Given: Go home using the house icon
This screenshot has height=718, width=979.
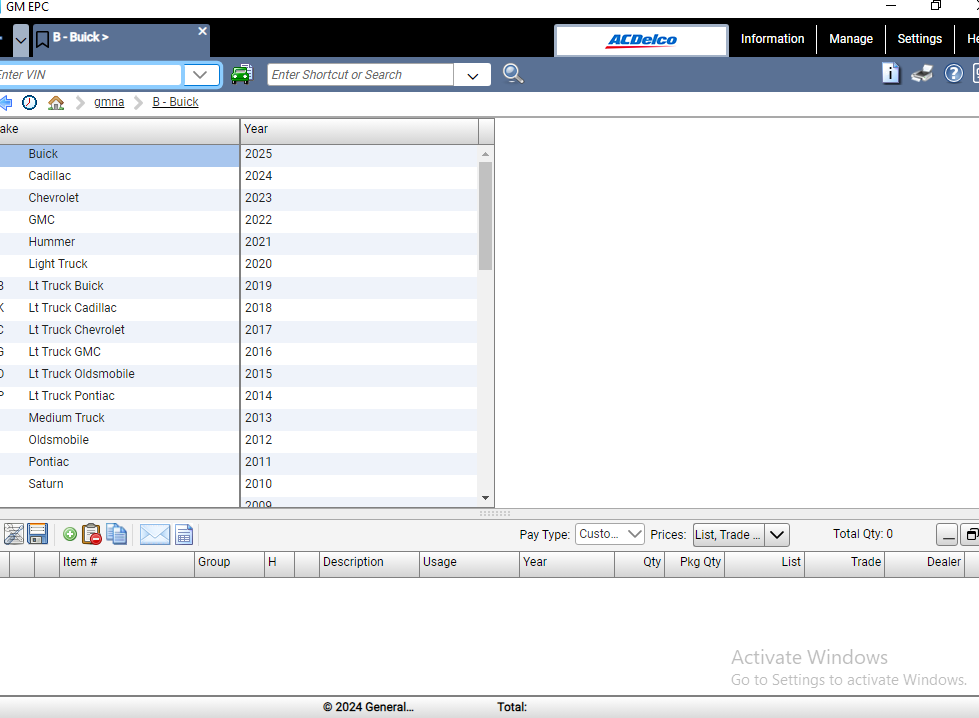Looking at the screenshot, I should point(56,102).
